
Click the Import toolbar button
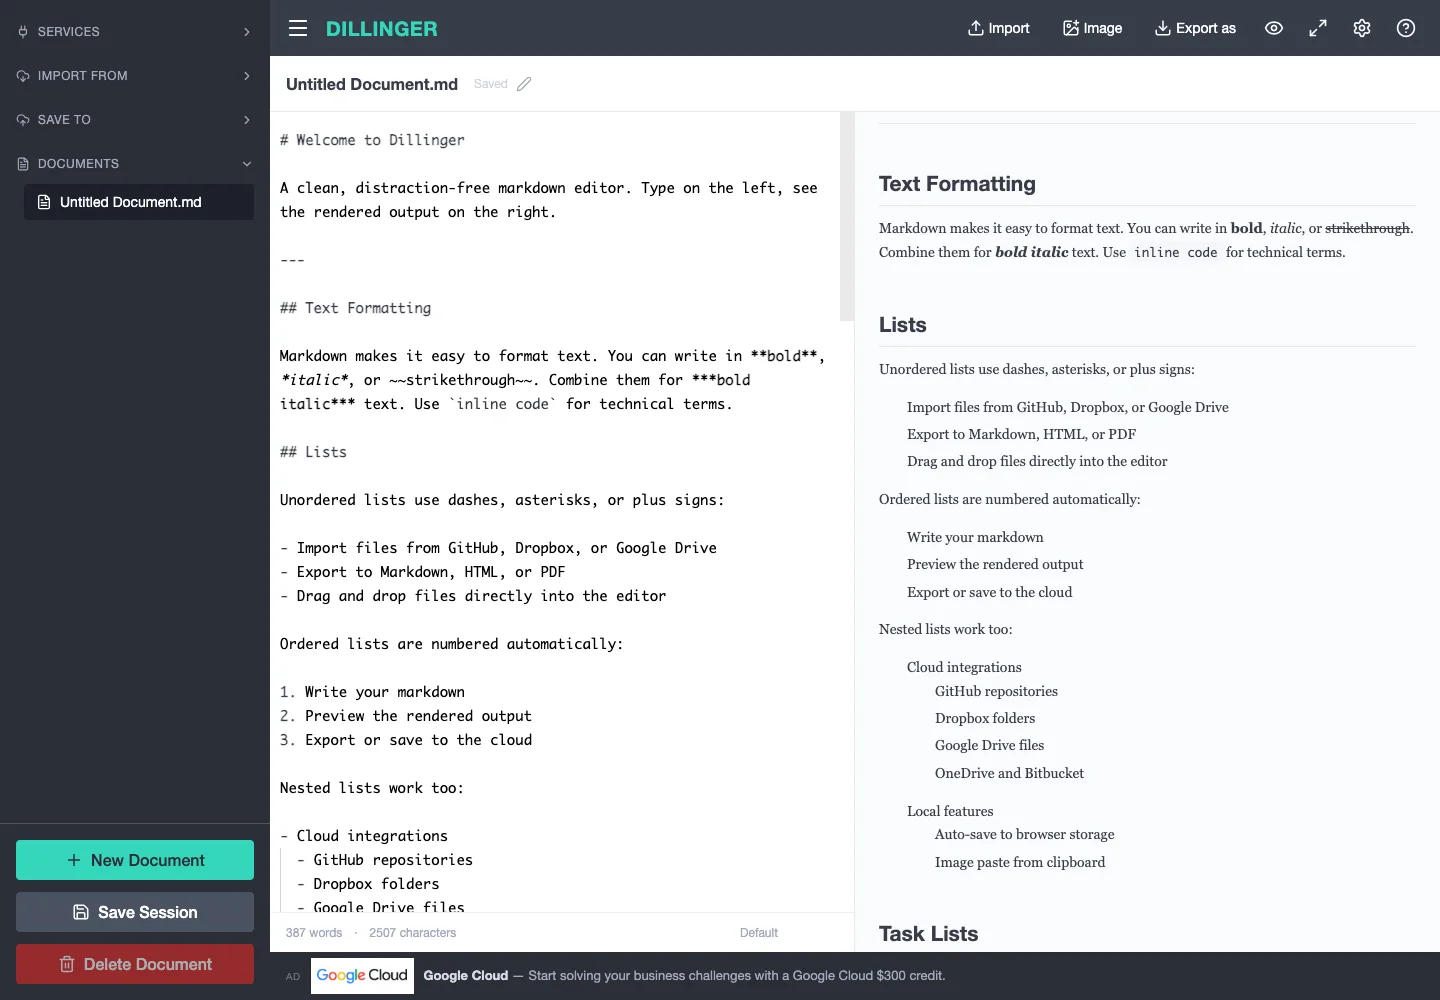click(x=998, y=28)
